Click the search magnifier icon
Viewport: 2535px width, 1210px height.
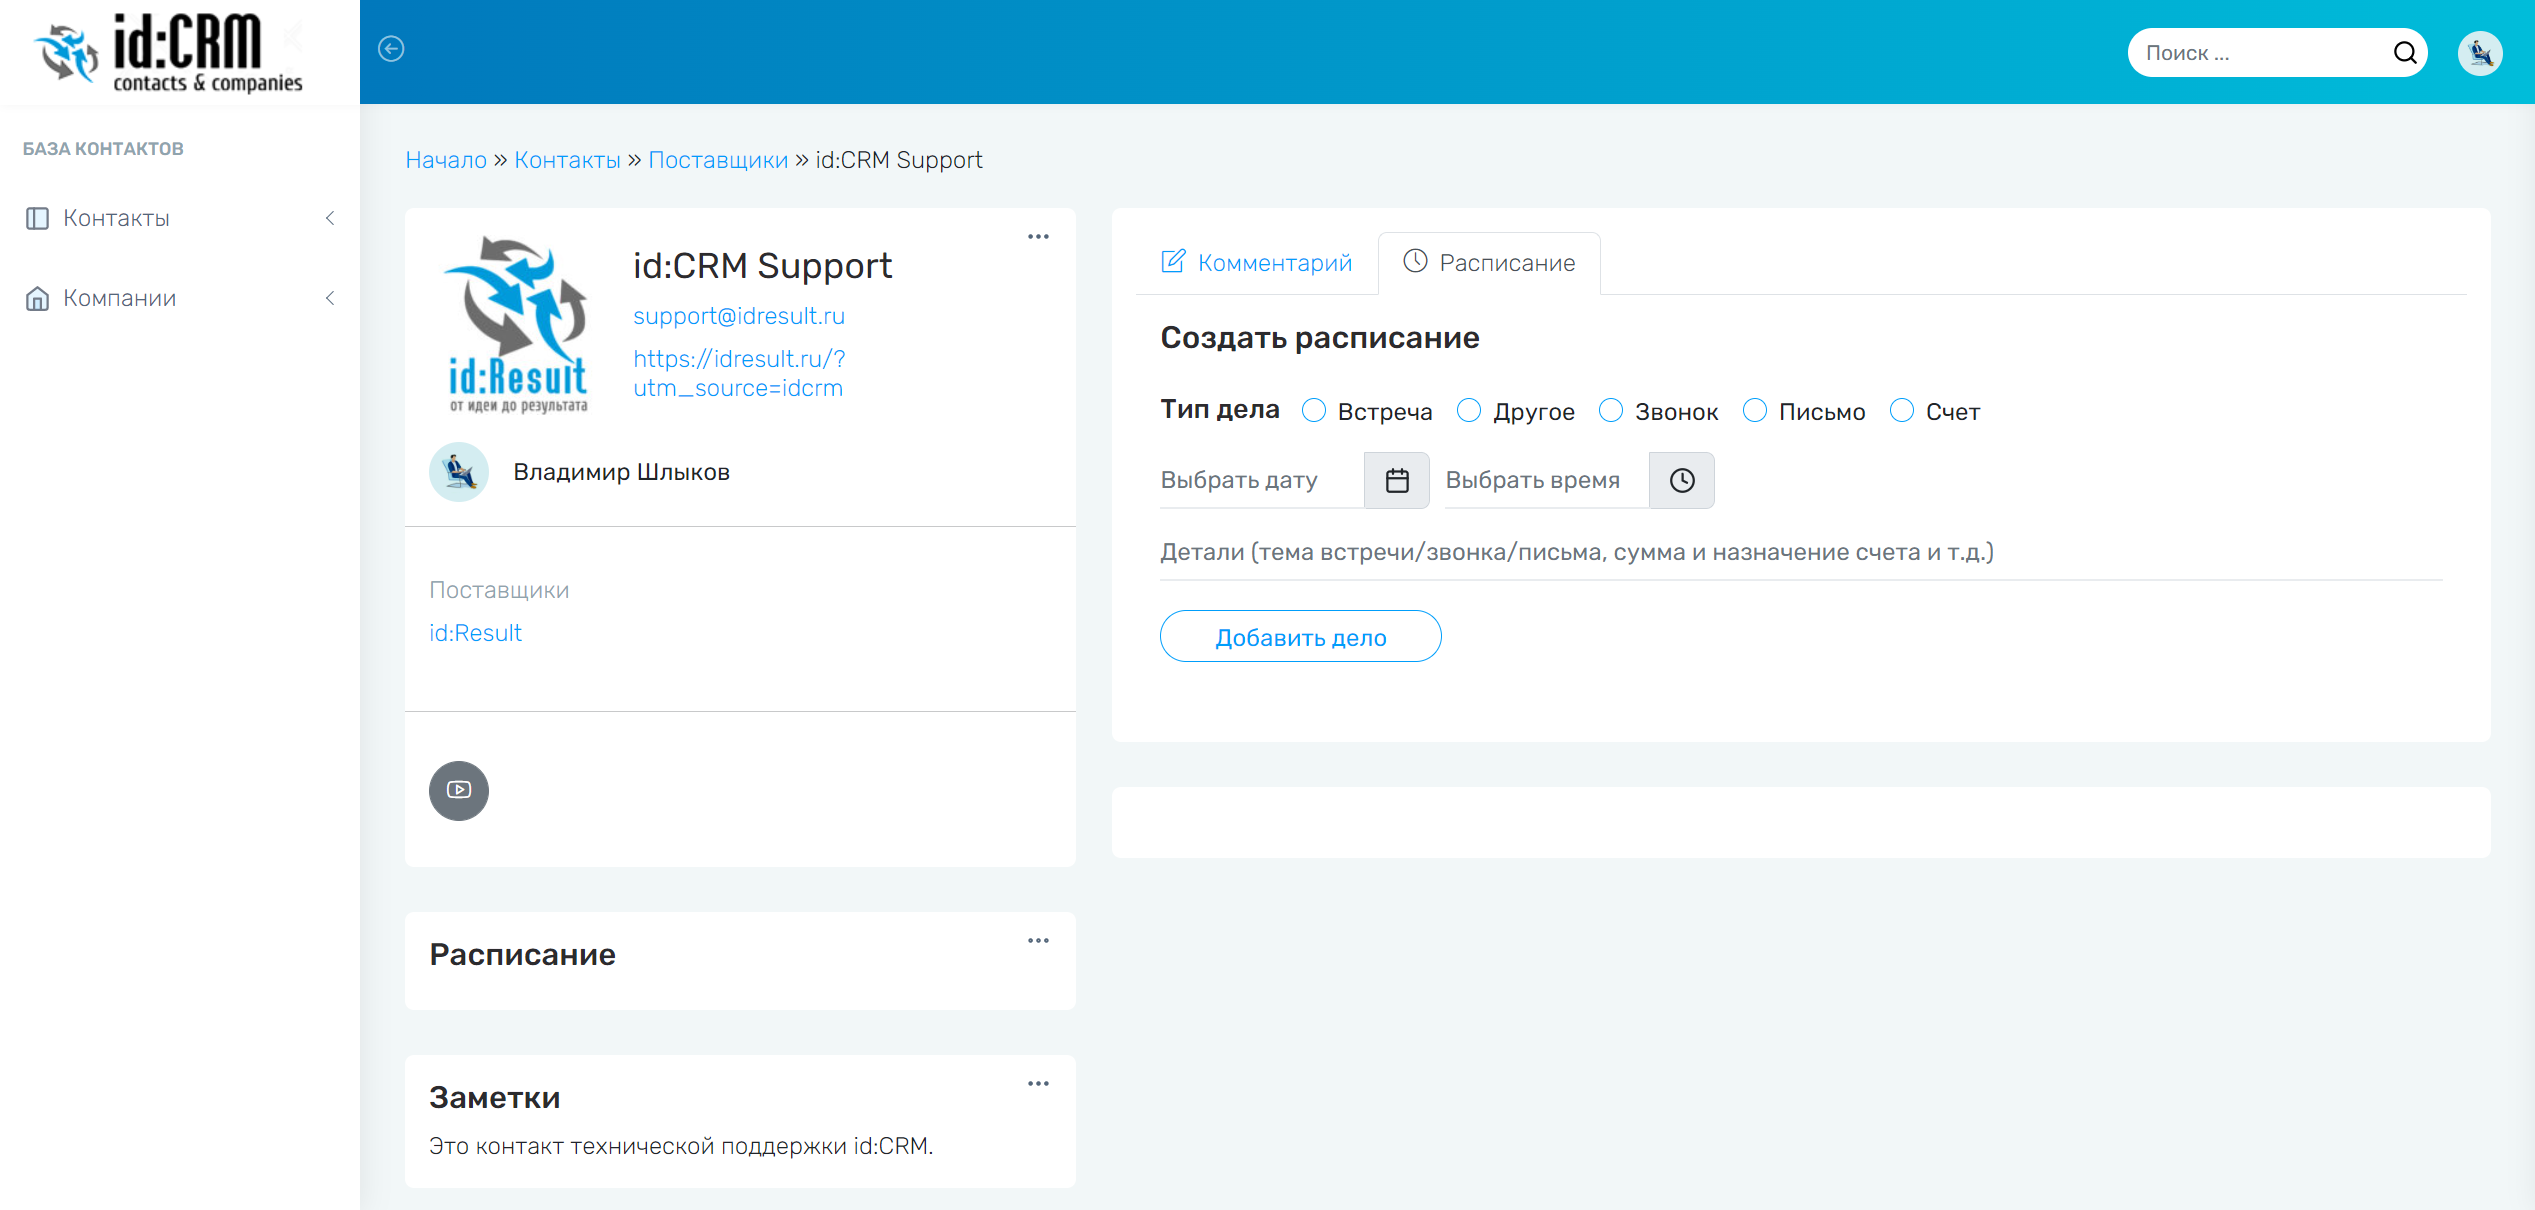[2405, 53]
